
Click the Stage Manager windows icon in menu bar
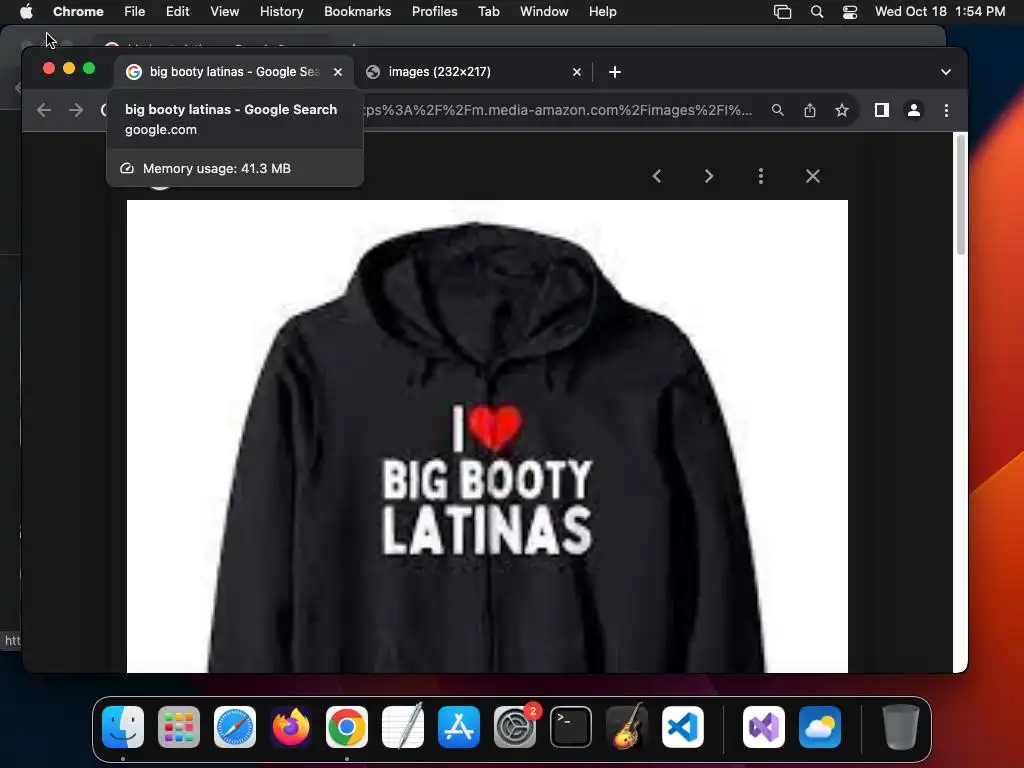782,12
